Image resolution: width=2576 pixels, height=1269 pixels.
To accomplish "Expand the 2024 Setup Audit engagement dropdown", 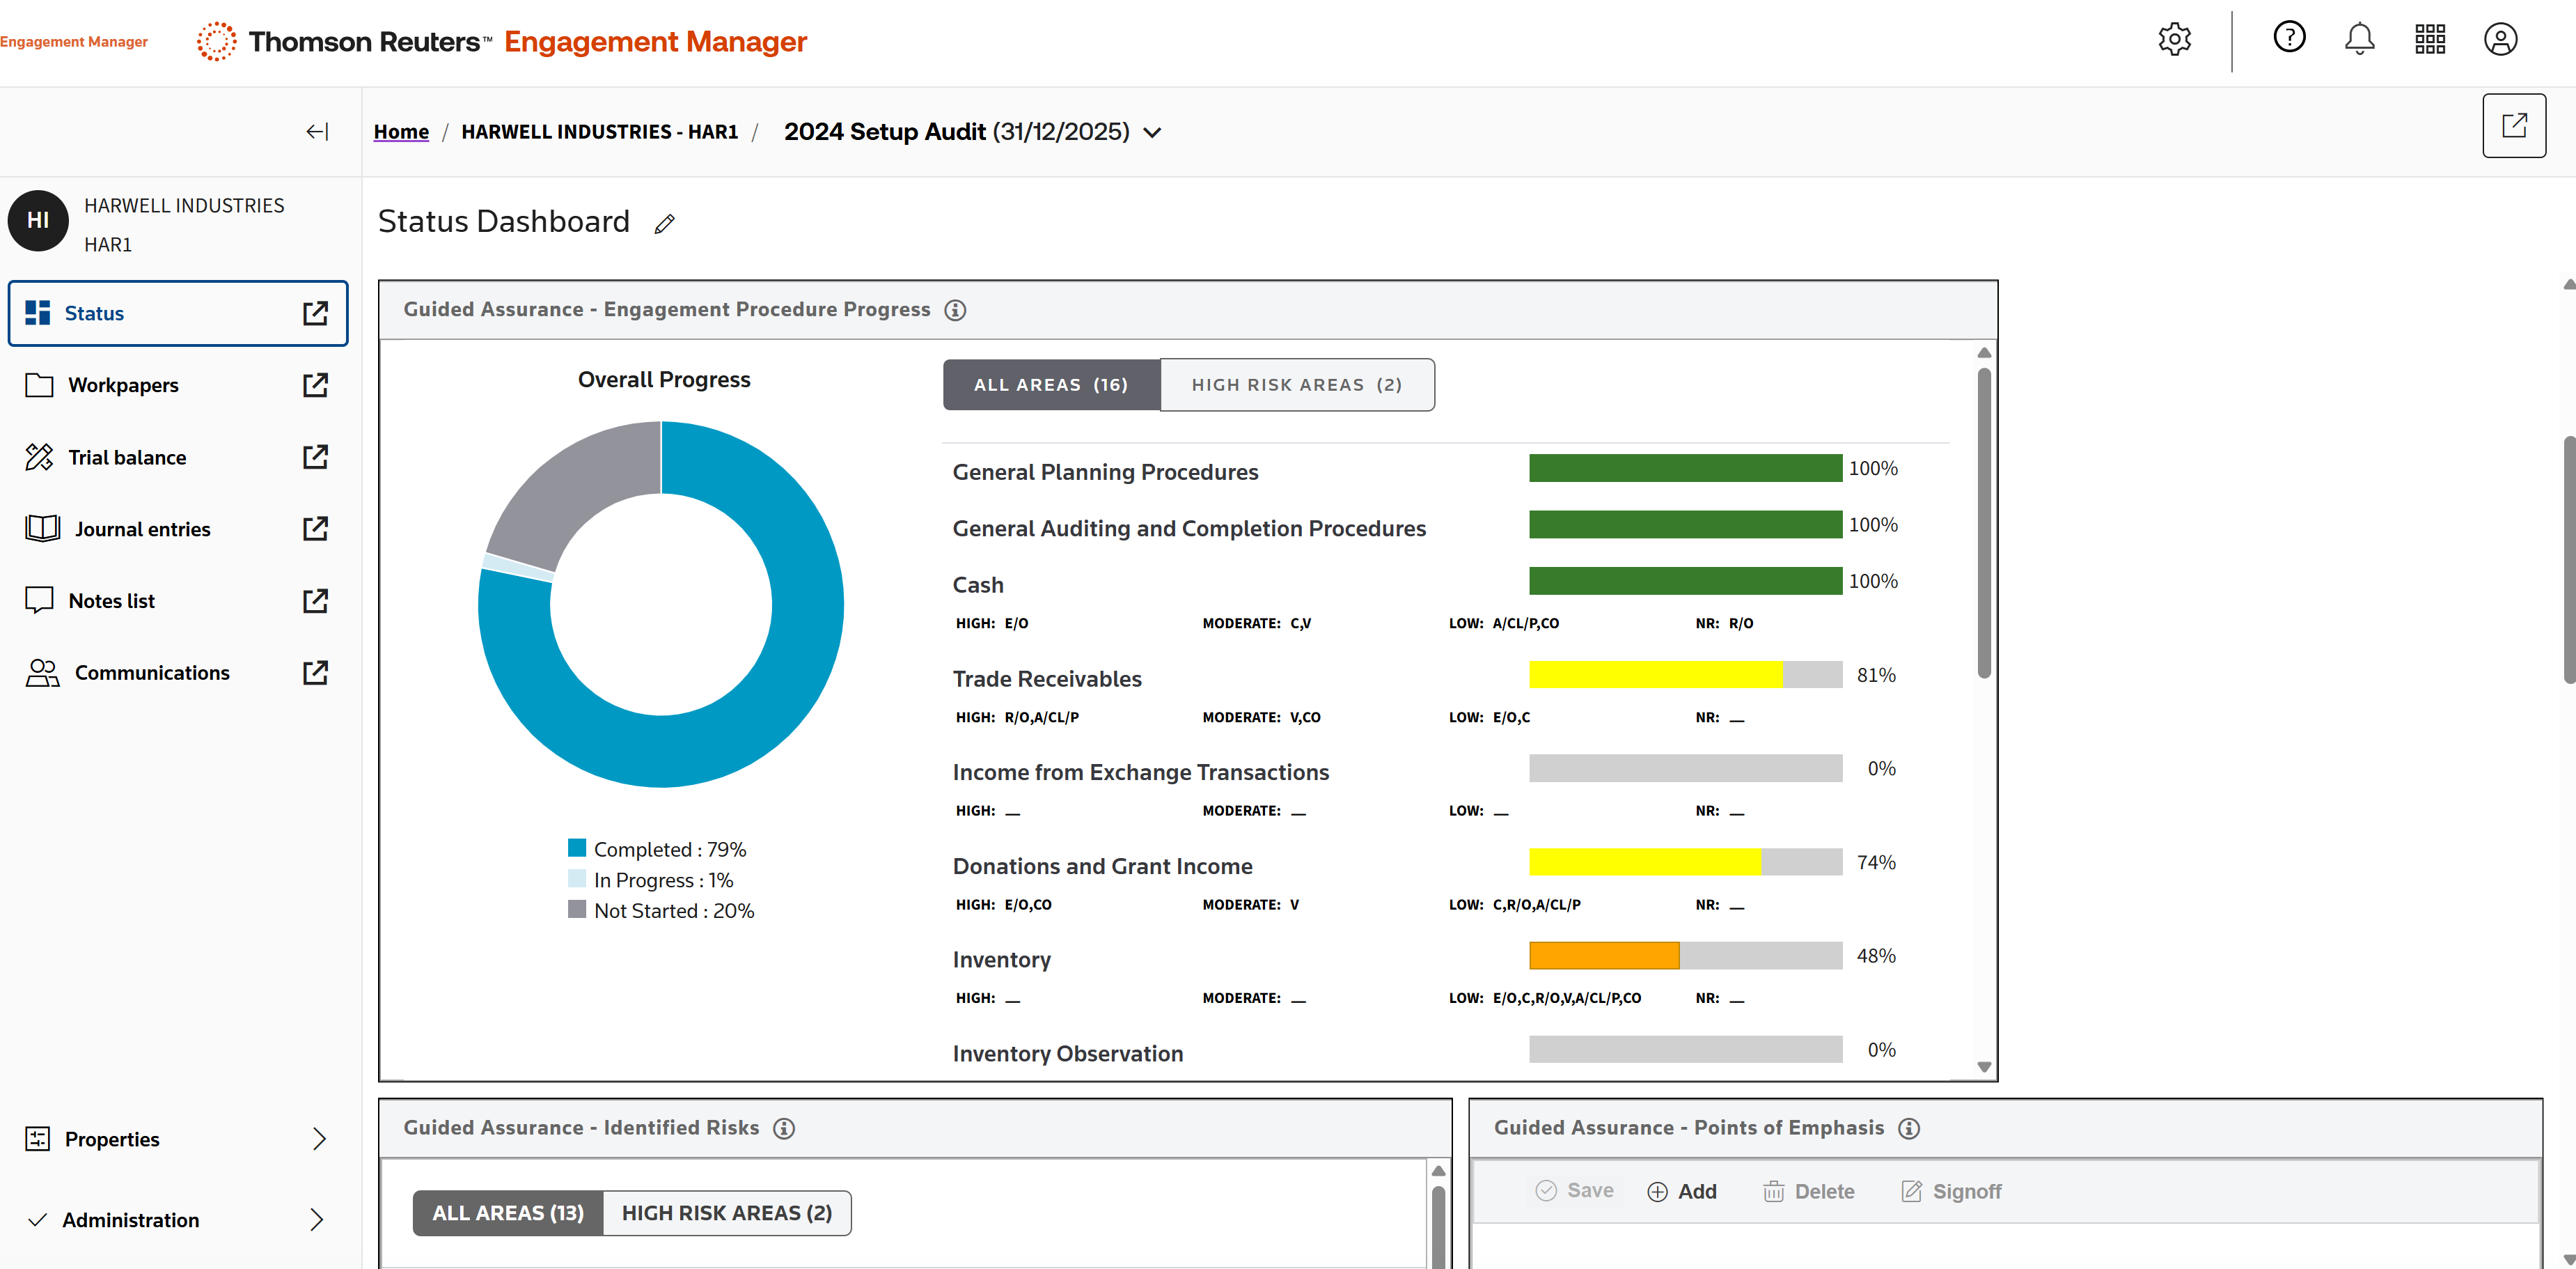I will coord(1152,133).
